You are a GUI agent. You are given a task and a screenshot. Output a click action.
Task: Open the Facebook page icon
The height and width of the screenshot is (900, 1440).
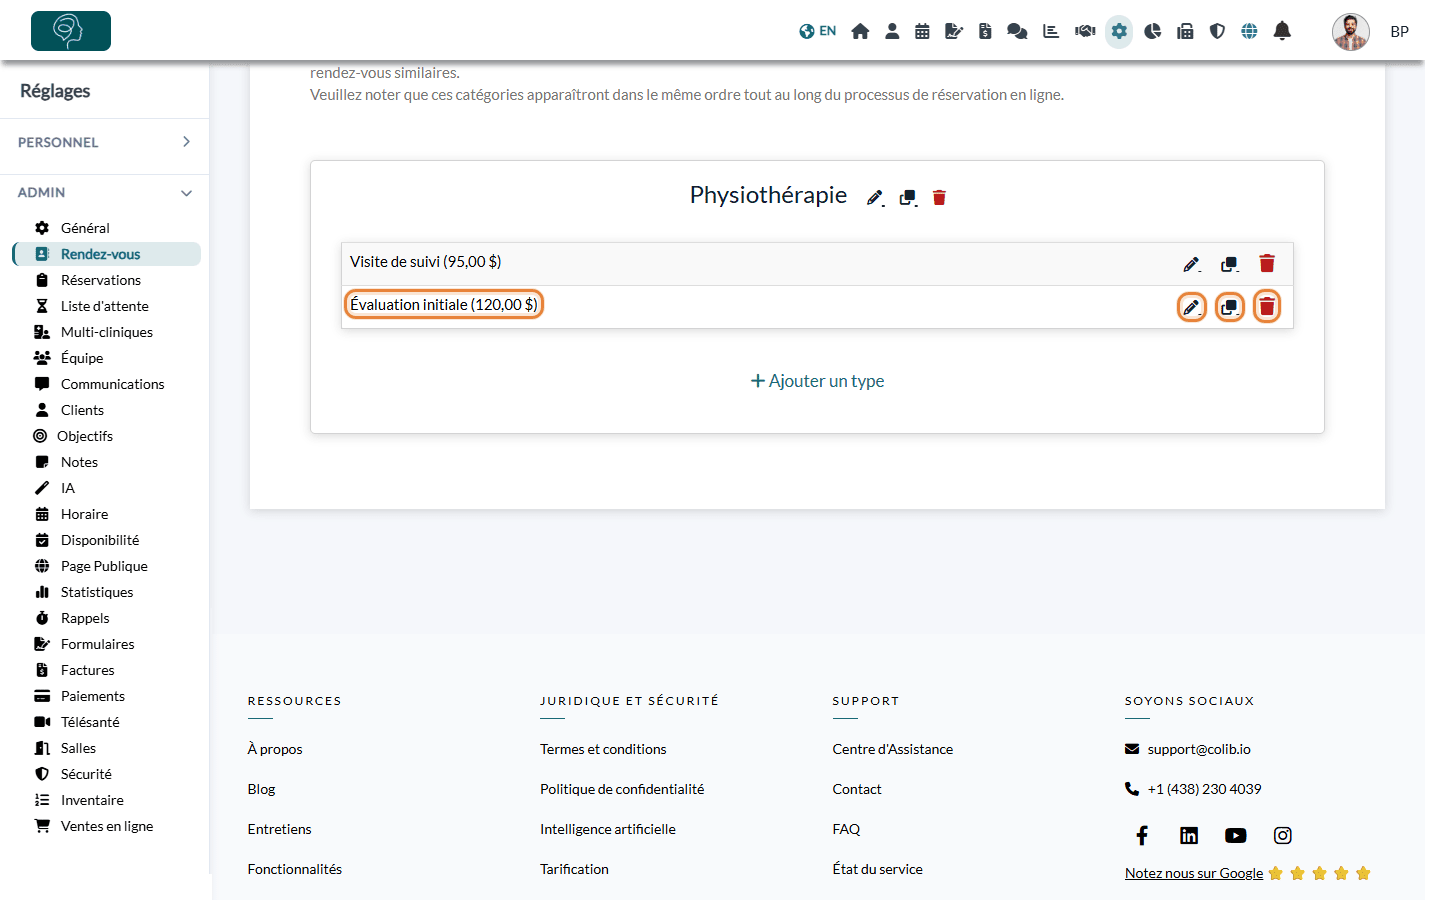(1142, 835)
